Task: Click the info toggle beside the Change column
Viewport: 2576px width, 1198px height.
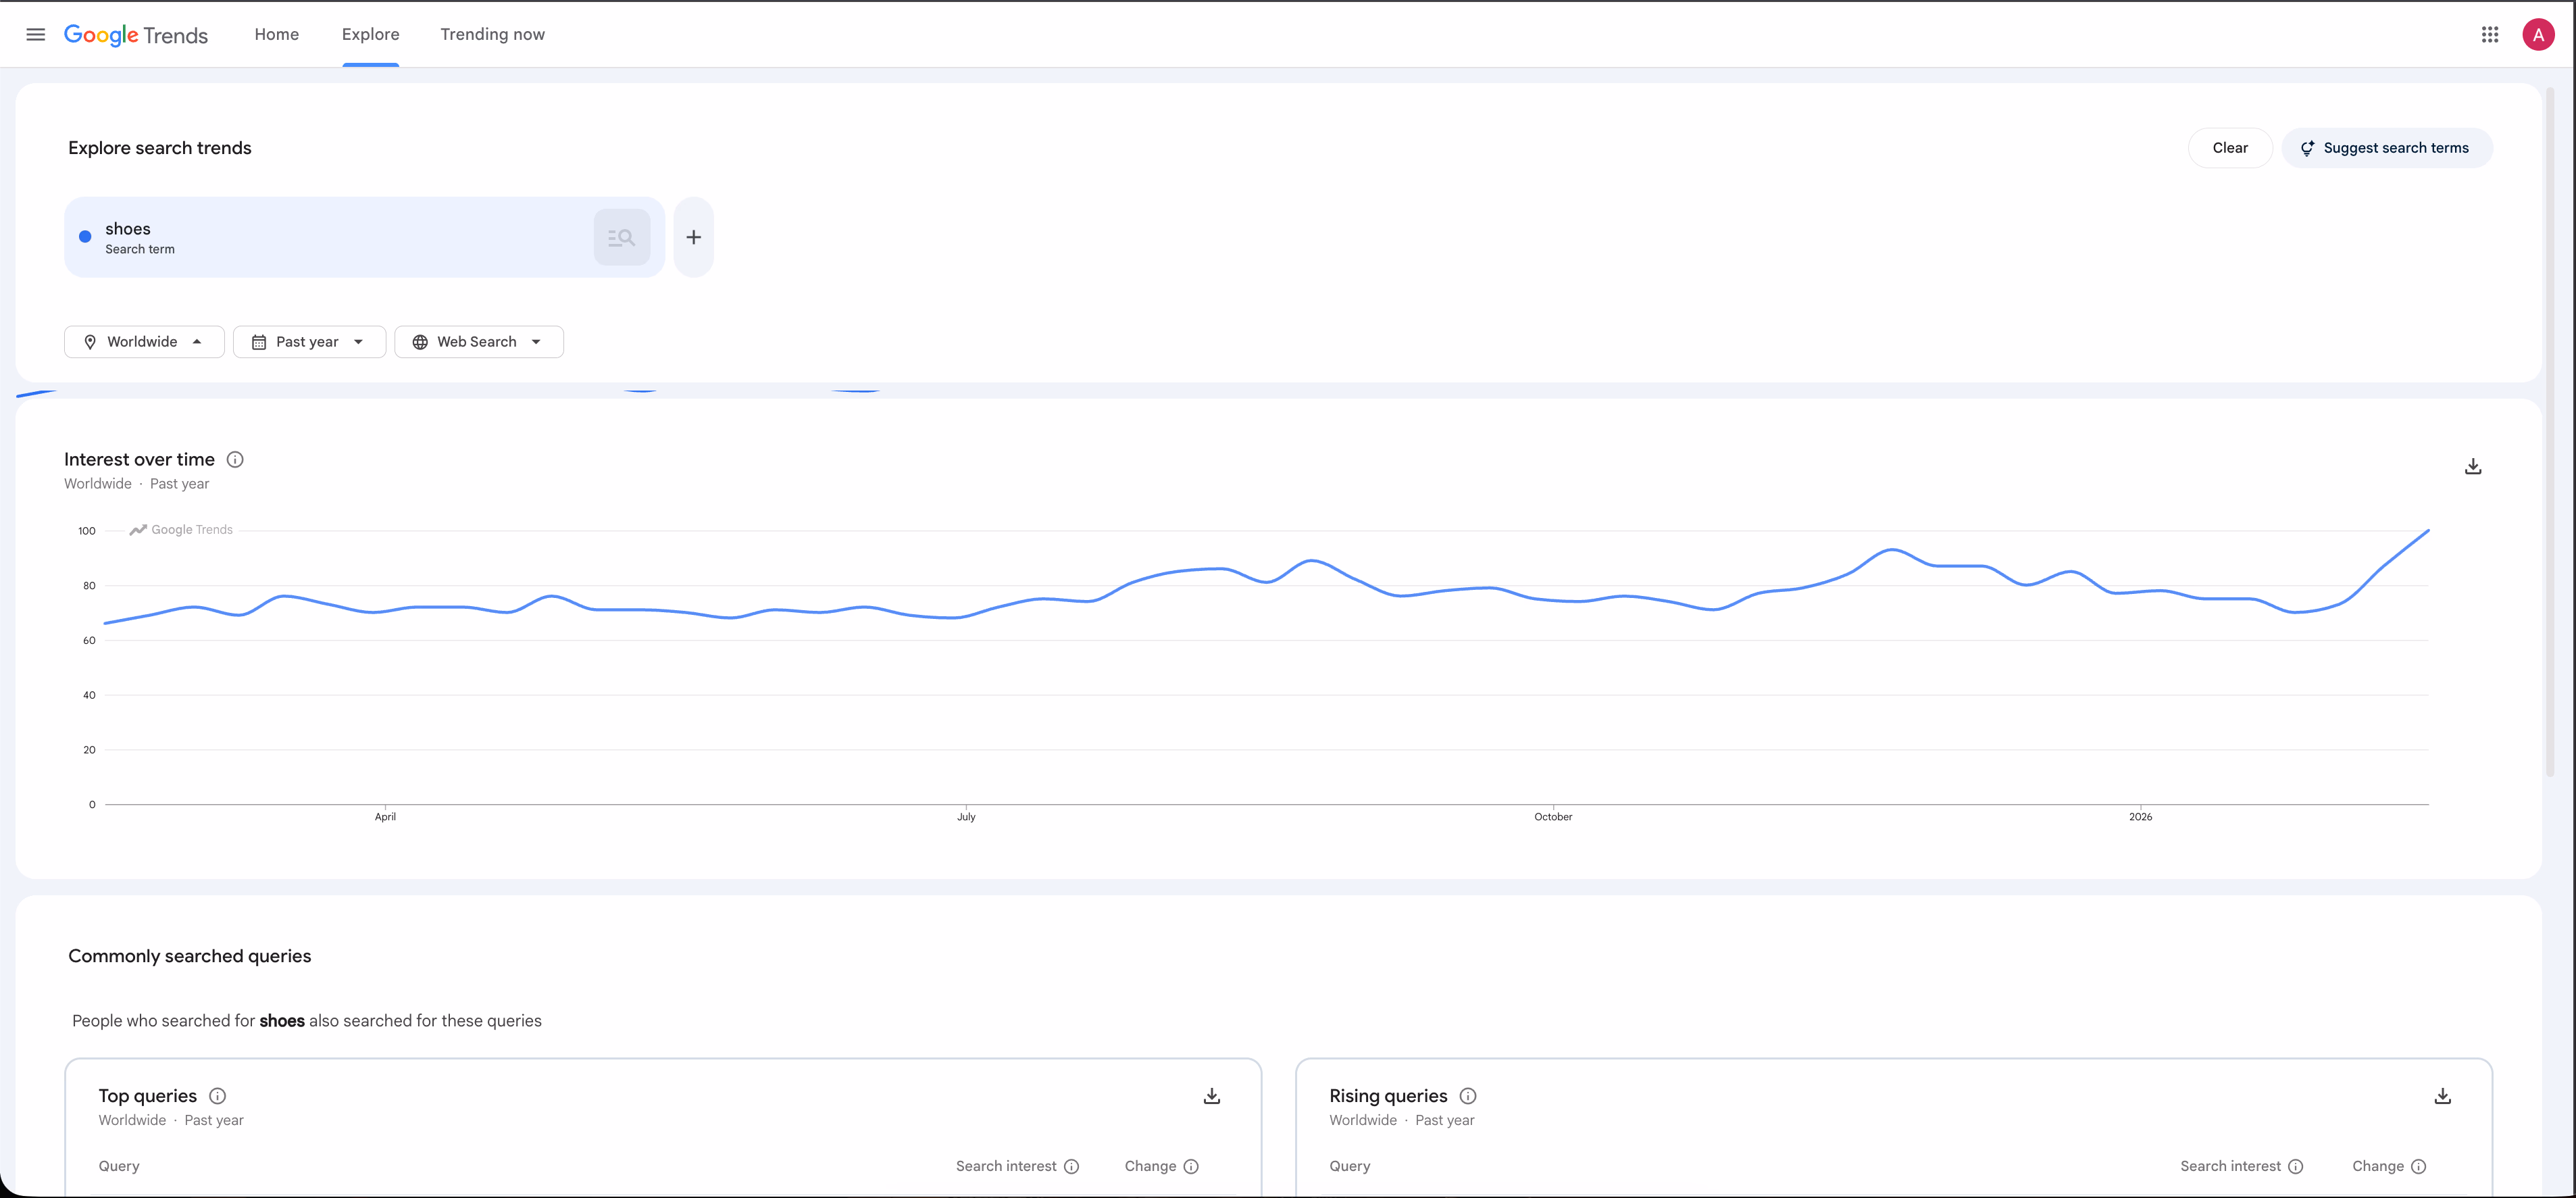Action: 1190,1166
